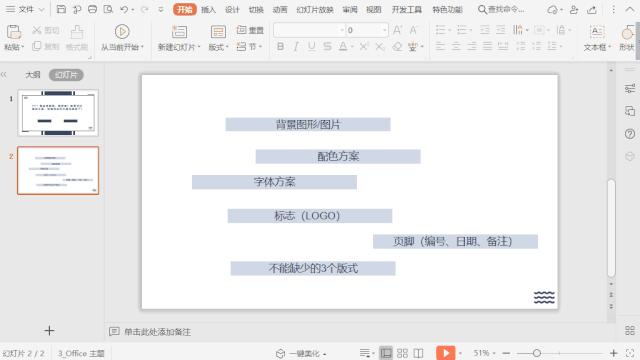This screenshot has height=360, width=640.
Task: Click the Redo arrow icon
Action: point(144,9)
